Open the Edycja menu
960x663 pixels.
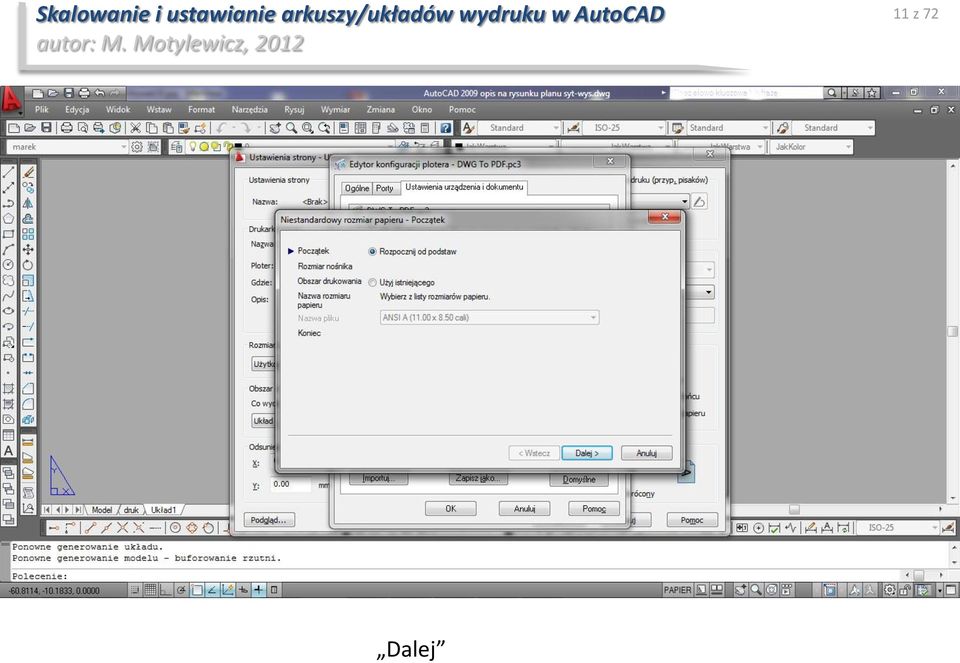[77, 110]
